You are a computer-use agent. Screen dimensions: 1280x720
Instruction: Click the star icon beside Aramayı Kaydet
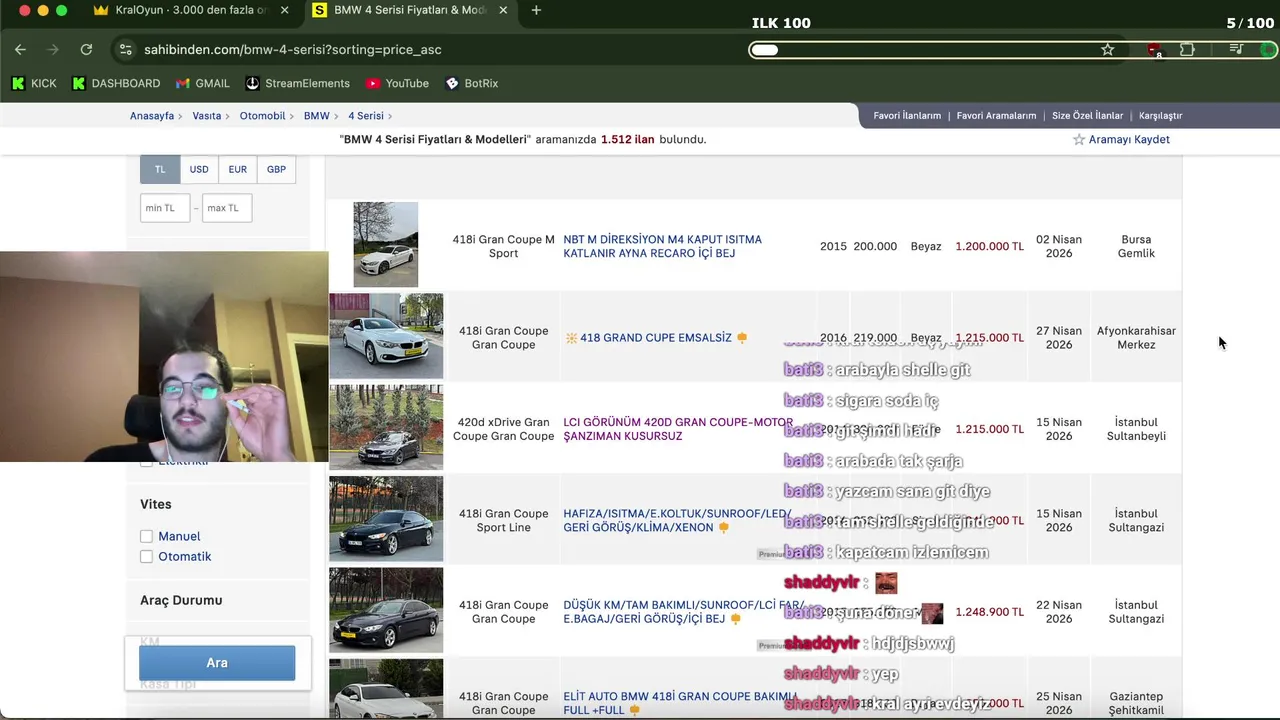pyautogui.click(x=1079, y=140)
